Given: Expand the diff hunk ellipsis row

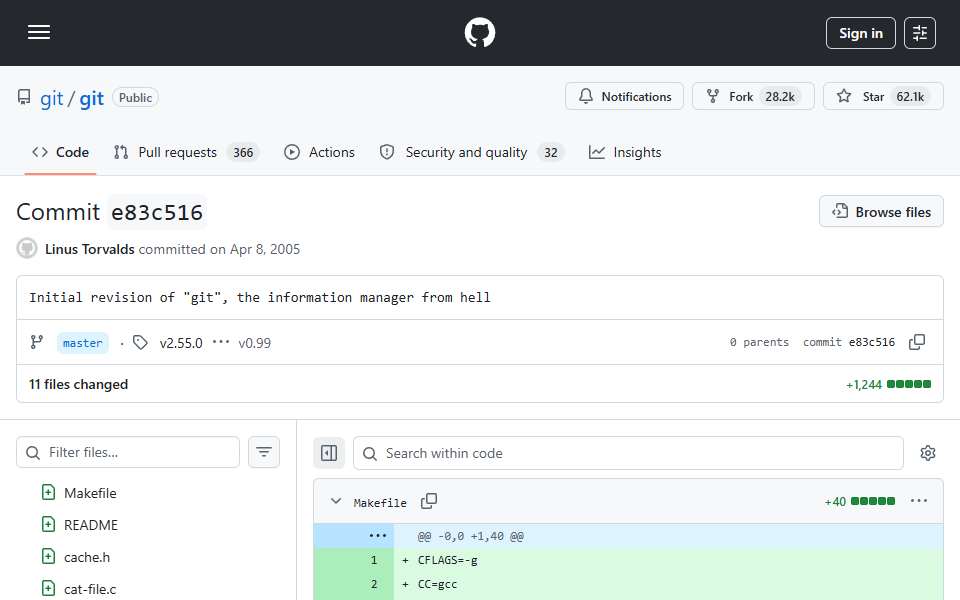Looking at the screenshot, I should pos(378,536).
